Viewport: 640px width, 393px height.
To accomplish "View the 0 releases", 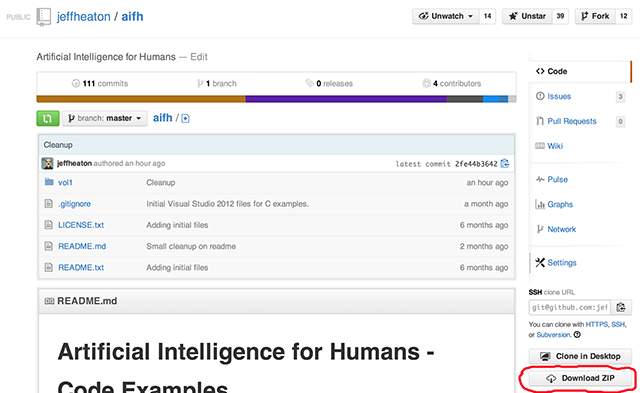I will (x=329, y=84).
